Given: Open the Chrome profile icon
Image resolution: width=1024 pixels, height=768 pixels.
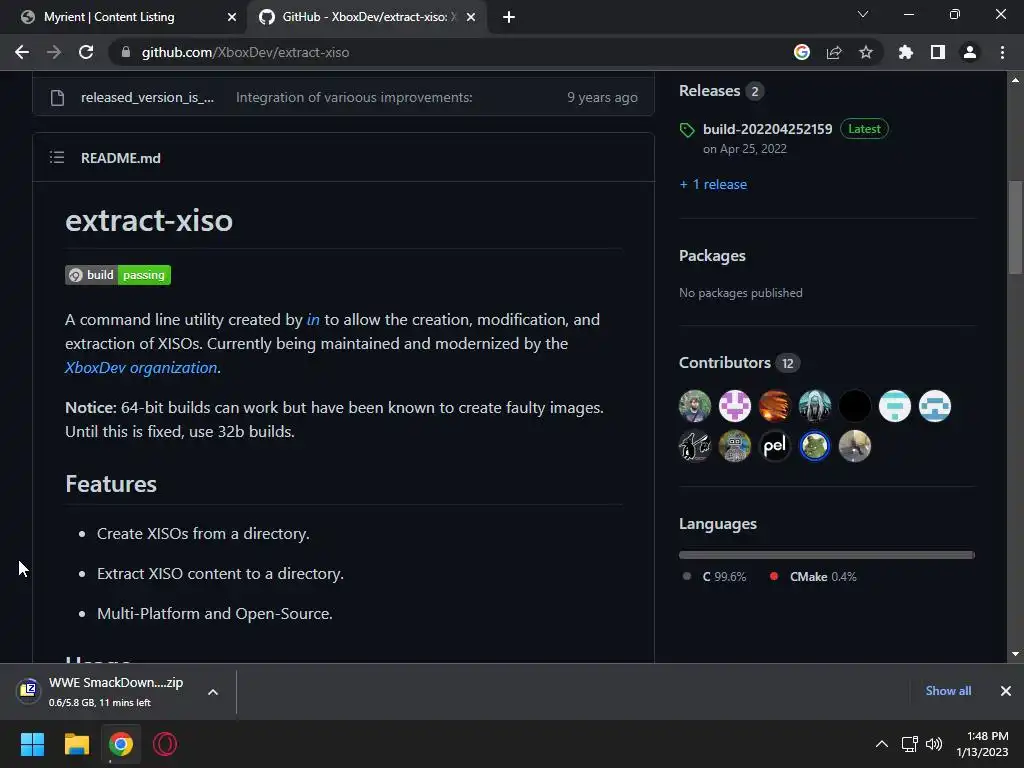Looking at the screenshot, I should point(970,52).
